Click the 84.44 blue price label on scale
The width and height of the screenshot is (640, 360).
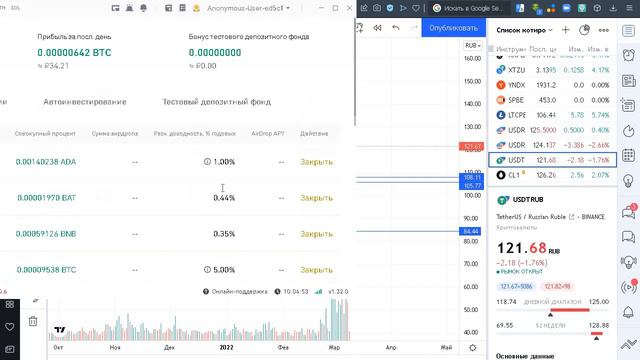click(470, 231)
